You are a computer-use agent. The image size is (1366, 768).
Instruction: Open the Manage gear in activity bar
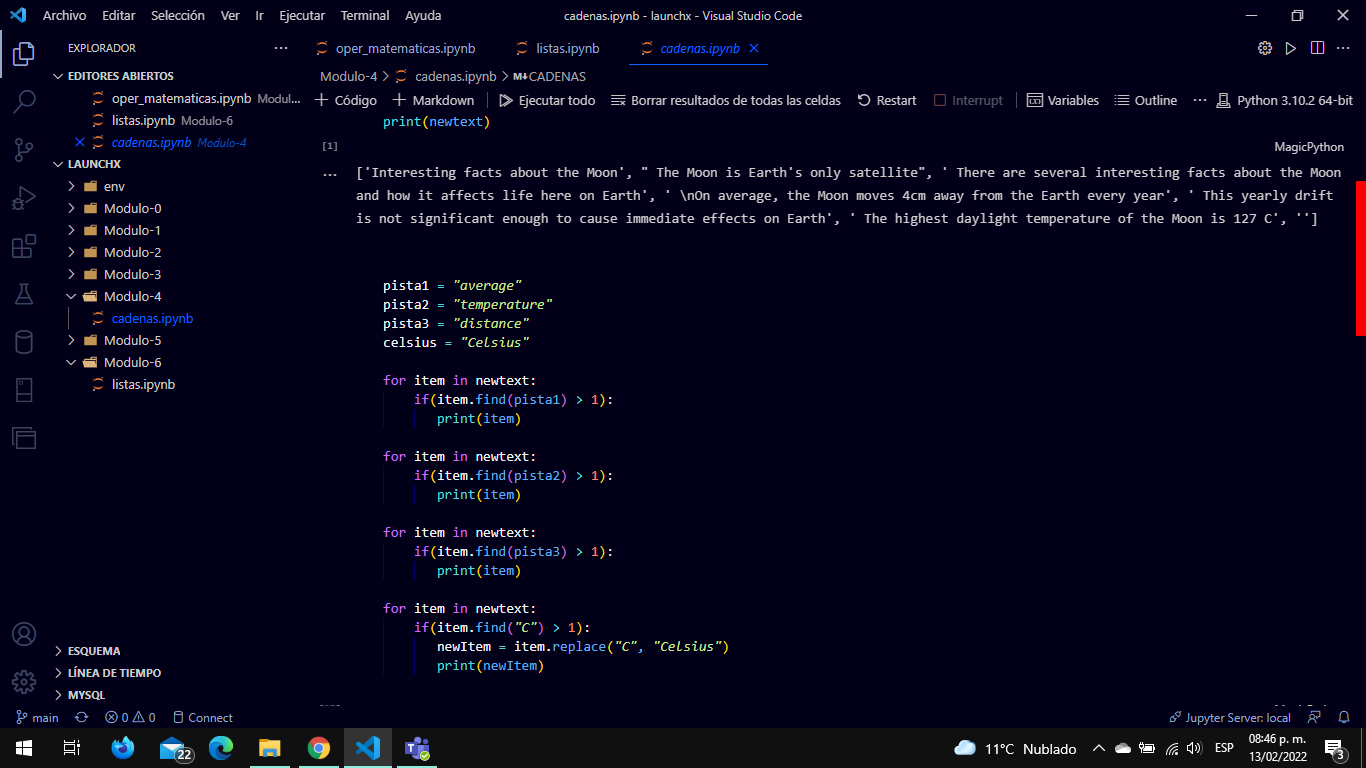pyautogui.click(x=24, y=682)
